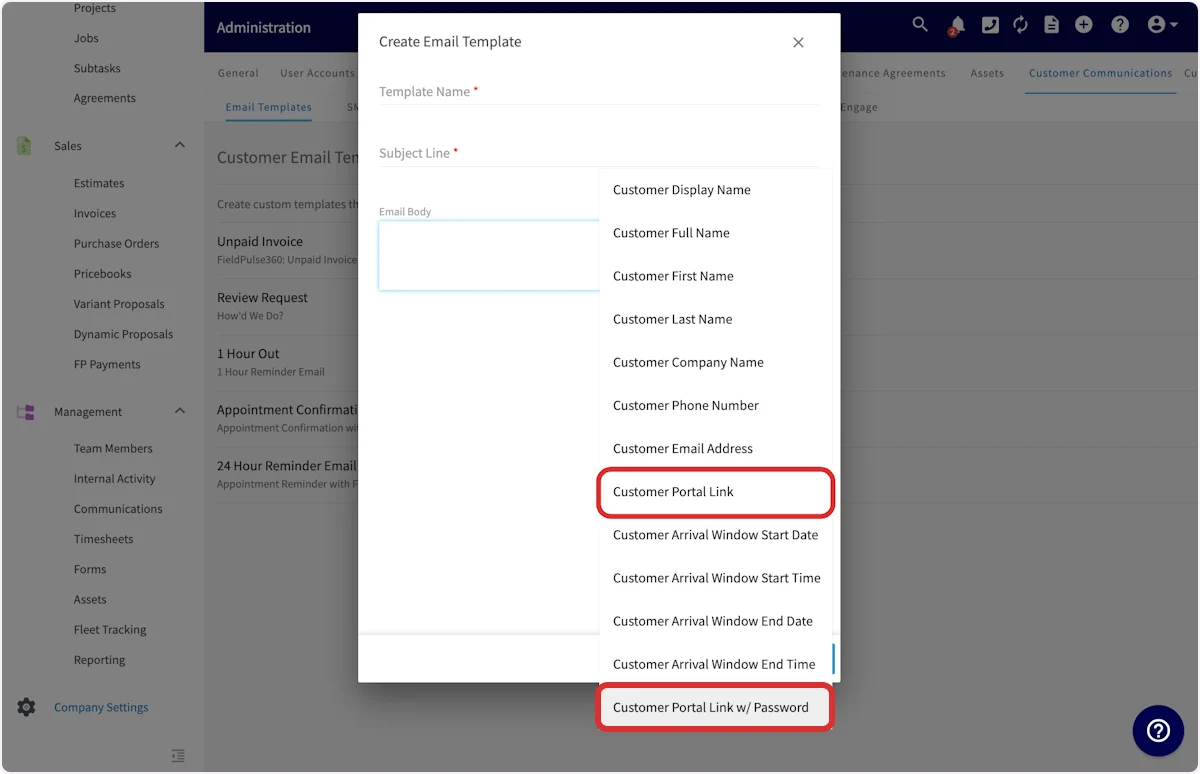Screen dimensions: 1200x774
Task: Switch to the User Accounts tab
Action: pyautogui.click(x=317, y=73)
